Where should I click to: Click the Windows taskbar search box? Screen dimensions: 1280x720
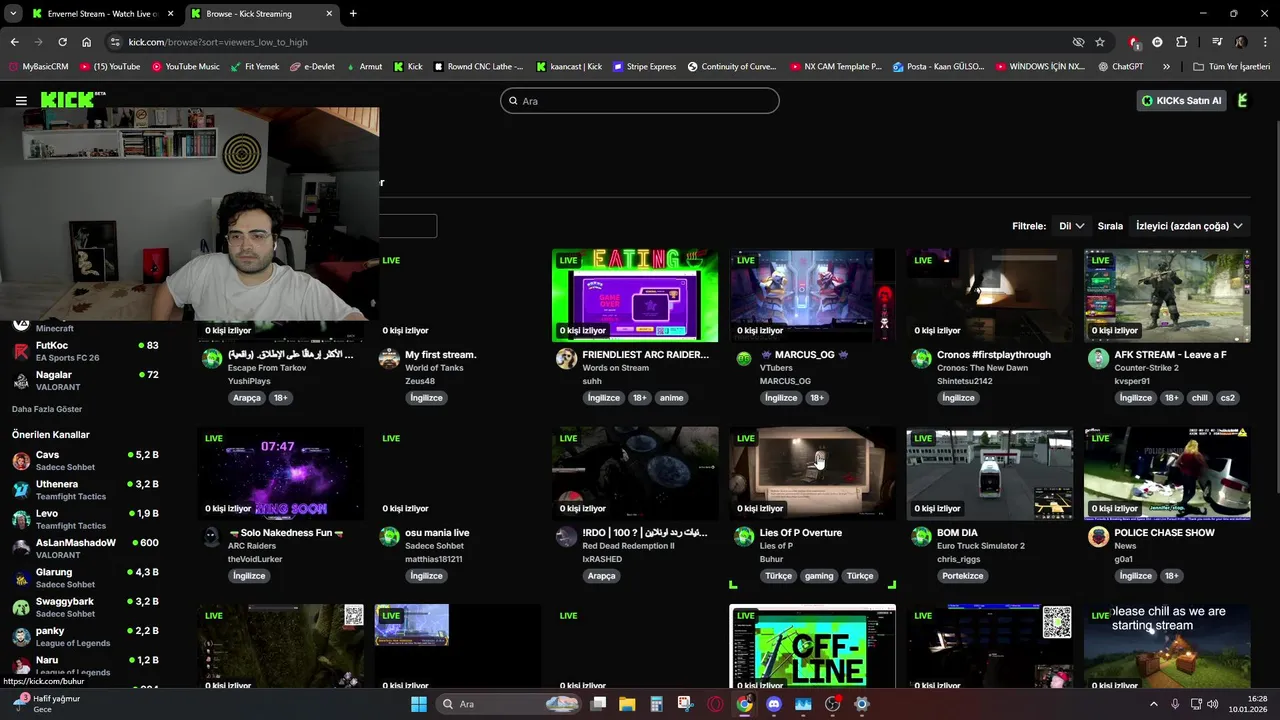511,704
